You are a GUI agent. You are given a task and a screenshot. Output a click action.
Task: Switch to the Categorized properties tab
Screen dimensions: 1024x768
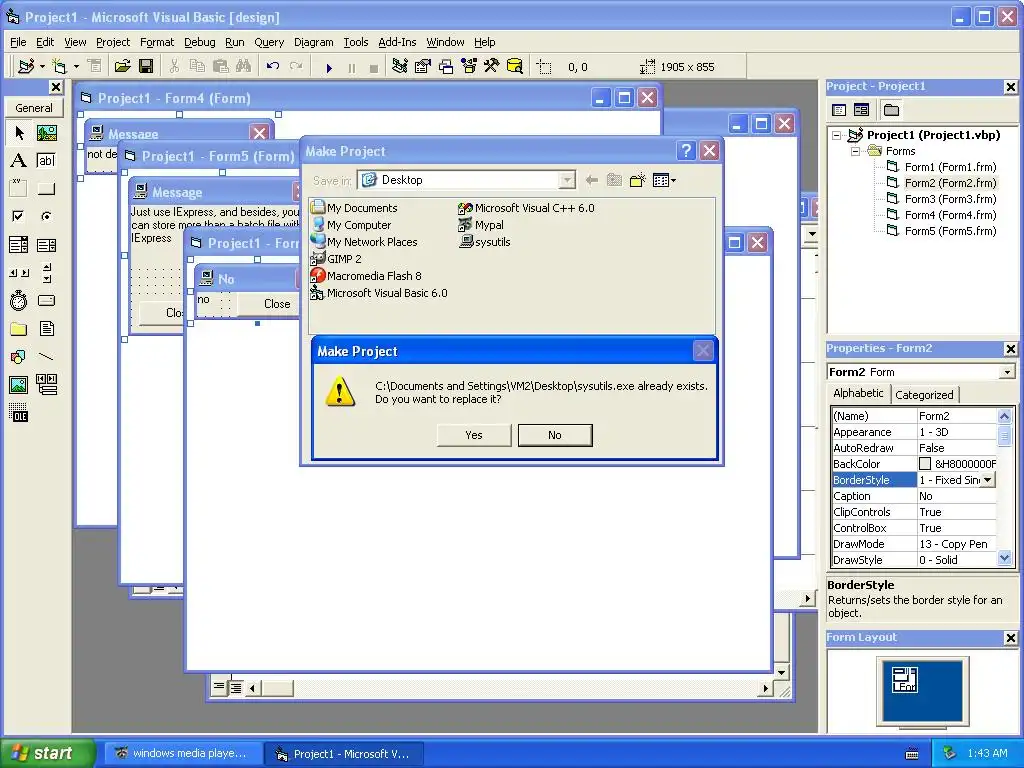[x=924, y=394]
